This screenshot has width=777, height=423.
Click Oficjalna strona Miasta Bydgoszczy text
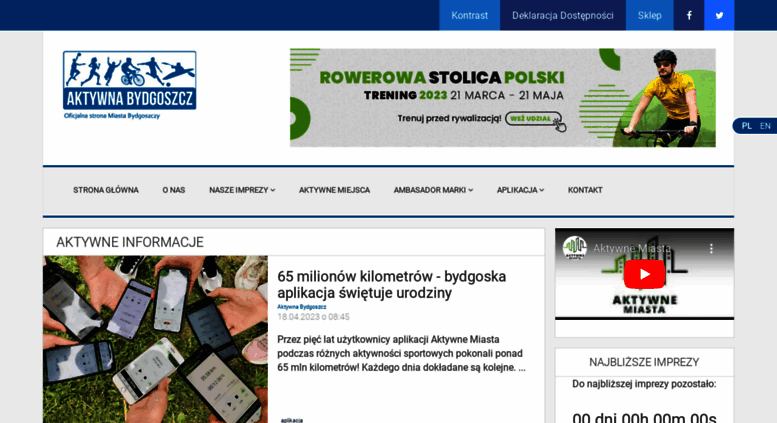(112, 116)
